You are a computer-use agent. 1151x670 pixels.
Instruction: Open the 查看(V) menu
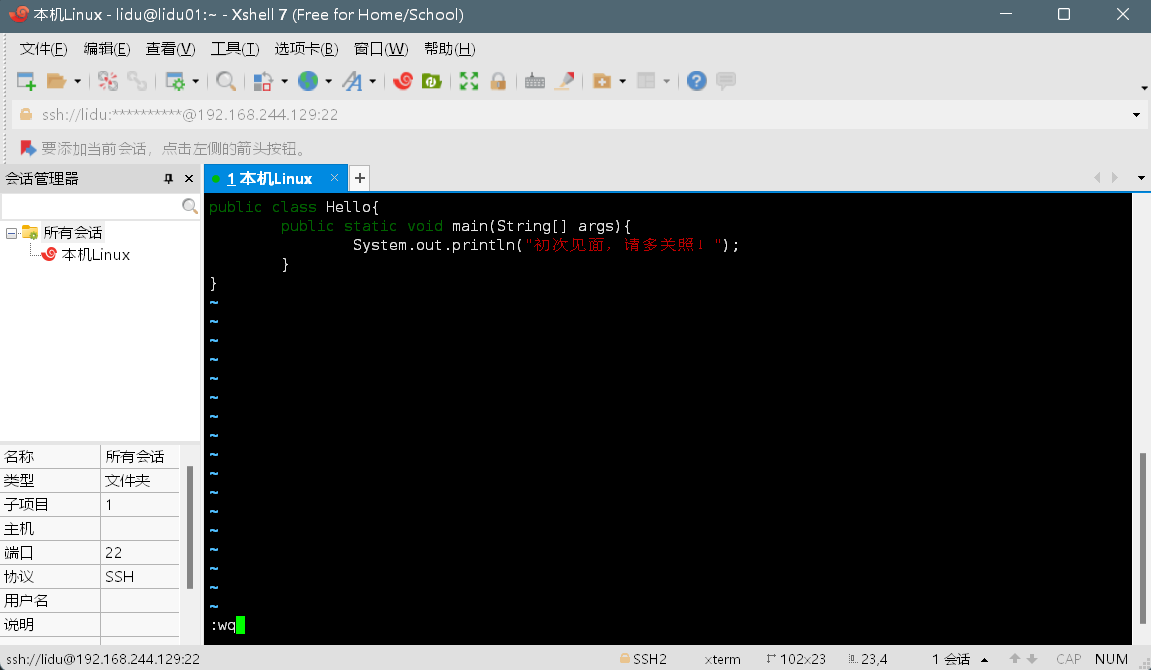coord(170,48)
